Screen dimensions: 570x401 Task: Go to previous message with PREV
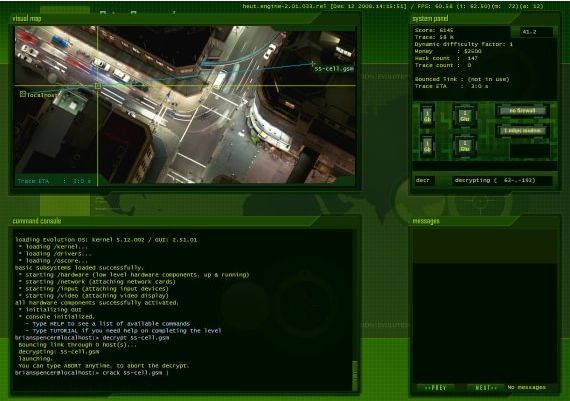pyautogui.click(x=435, y=388)
